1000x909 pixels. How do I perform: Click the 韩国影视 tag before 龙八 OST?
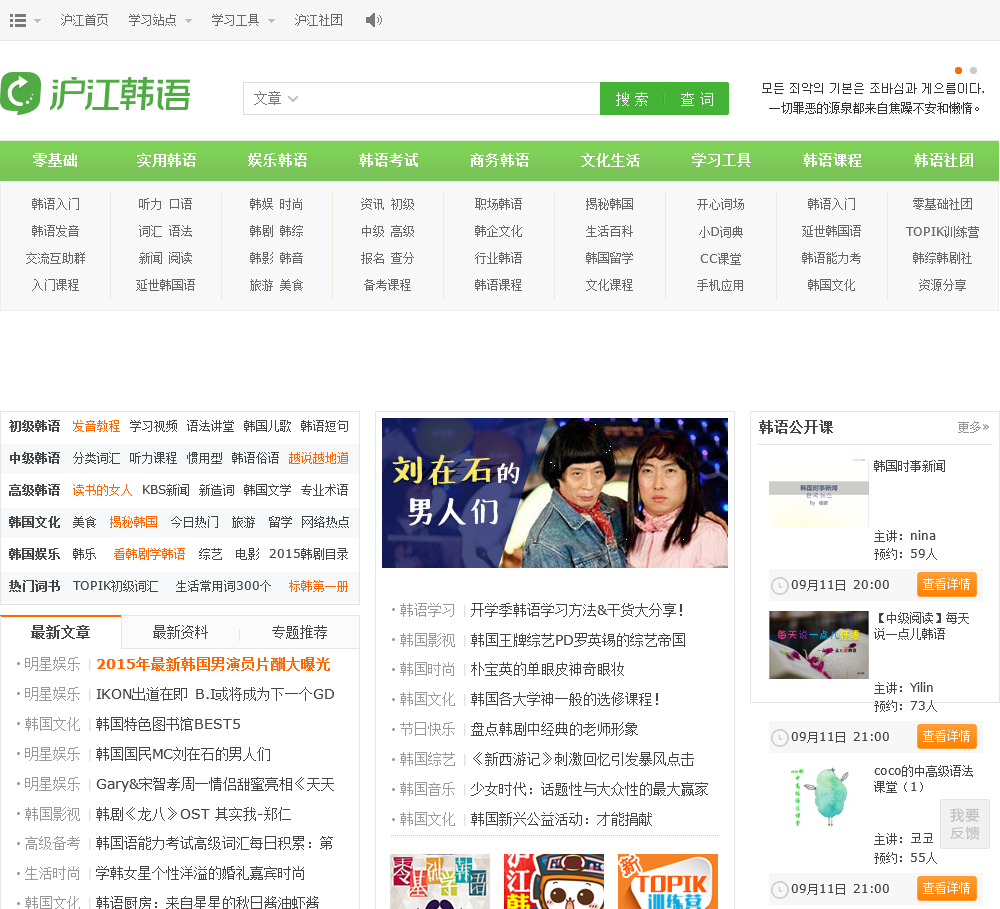coord(52,814)
